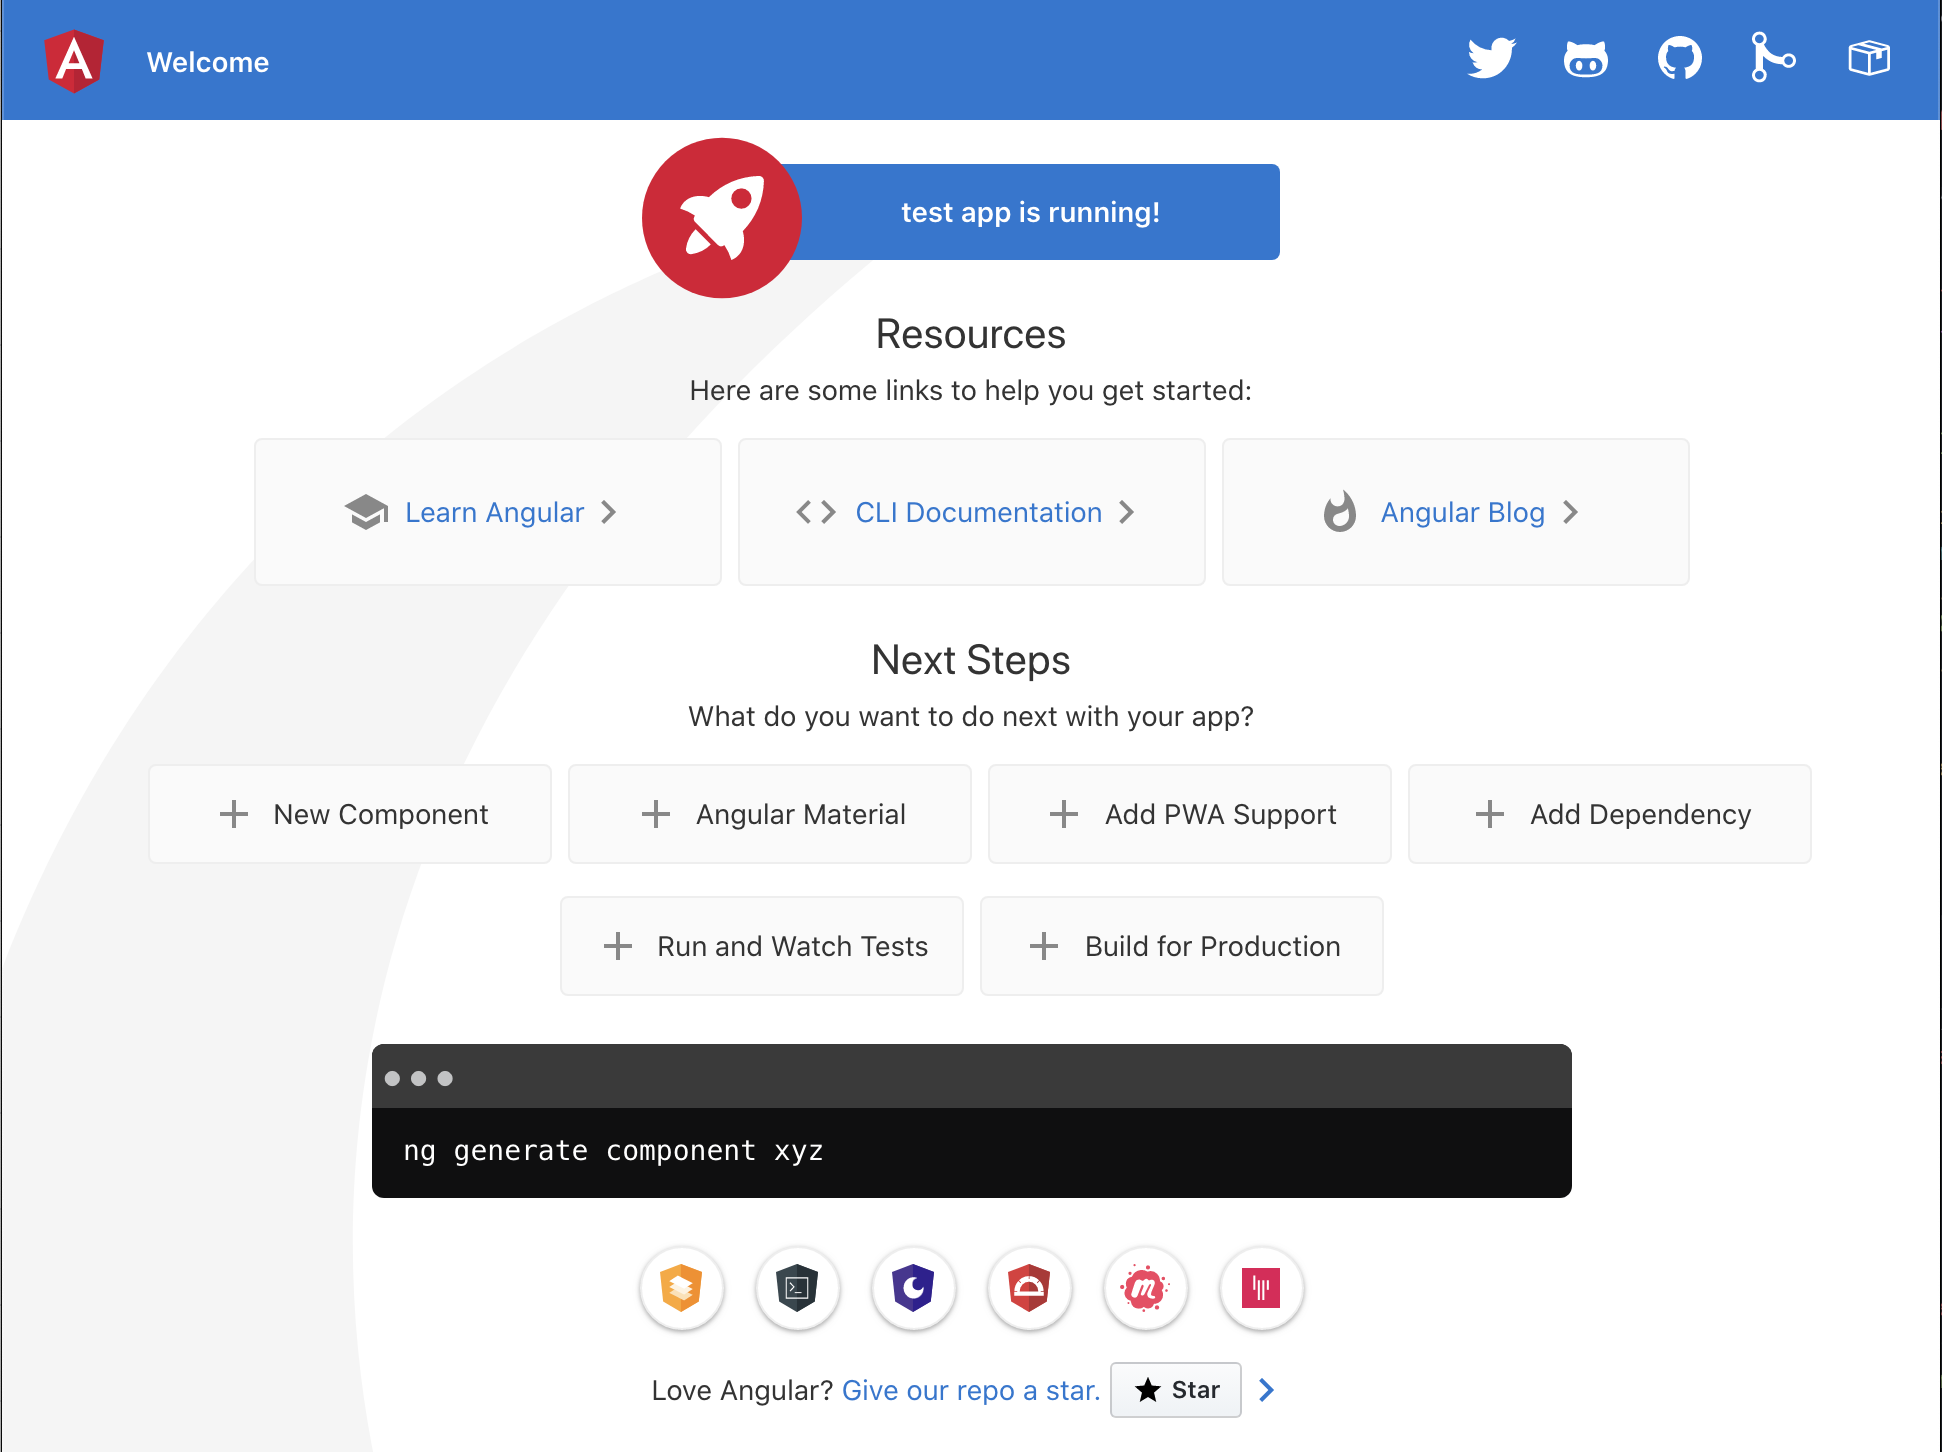Click the cat-face icon in toolbar
Screen dimensions: 1942x1452
click(1585, 59)
